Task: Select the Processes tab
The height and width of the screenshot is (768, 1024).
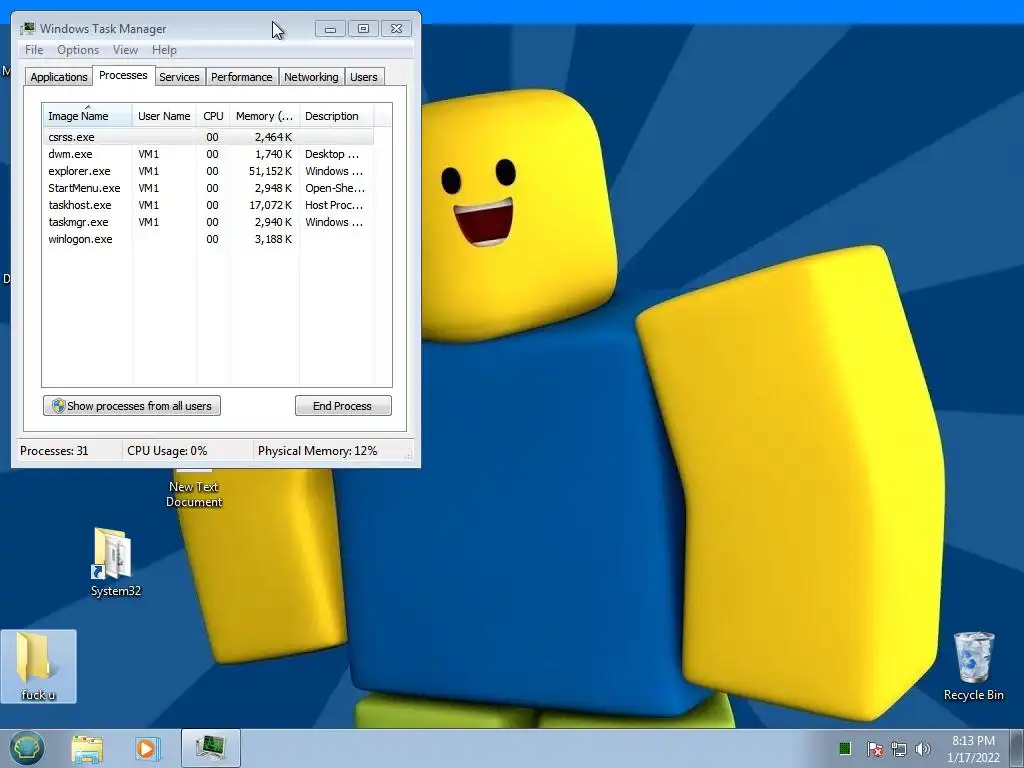Action: pos(123,76)
